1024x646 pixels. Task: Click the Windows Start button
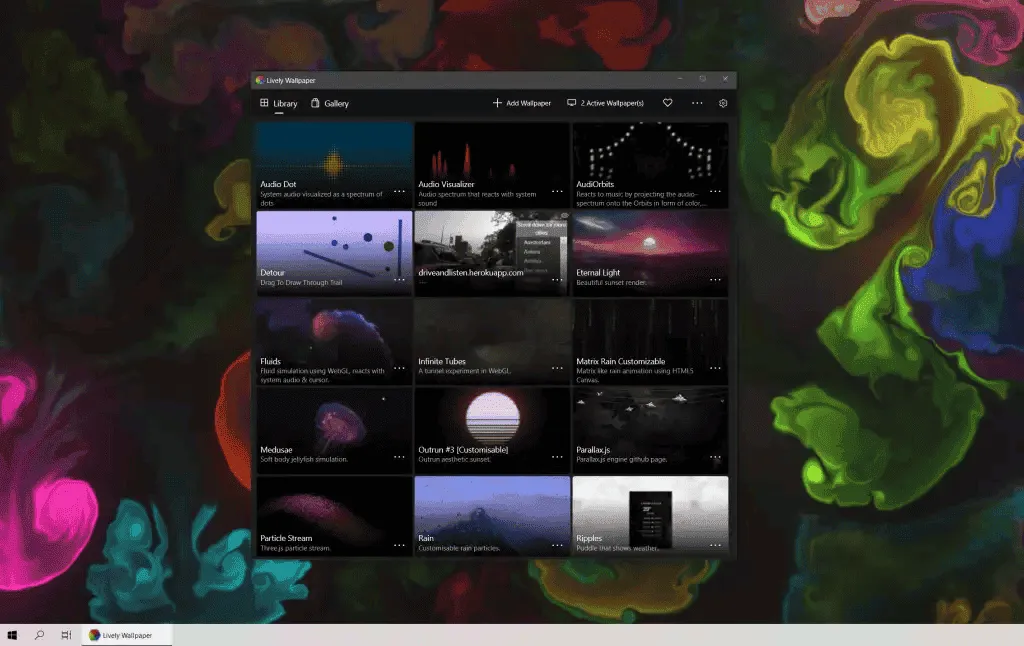(14, 634)
